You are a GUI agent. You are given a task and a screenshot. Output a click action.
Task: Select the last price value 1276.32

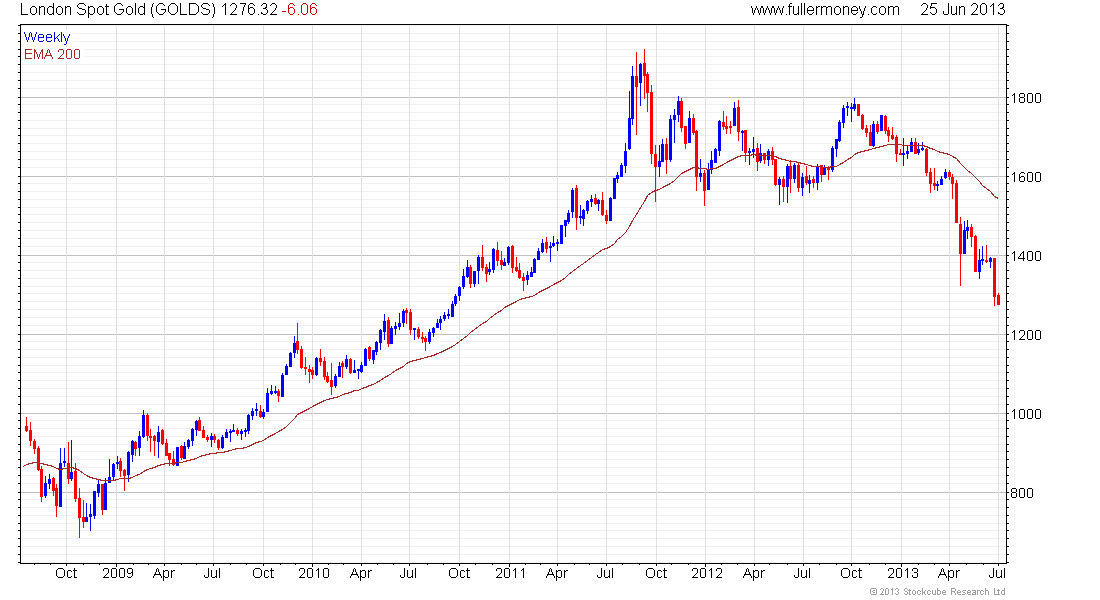click(x=249, y=10)
